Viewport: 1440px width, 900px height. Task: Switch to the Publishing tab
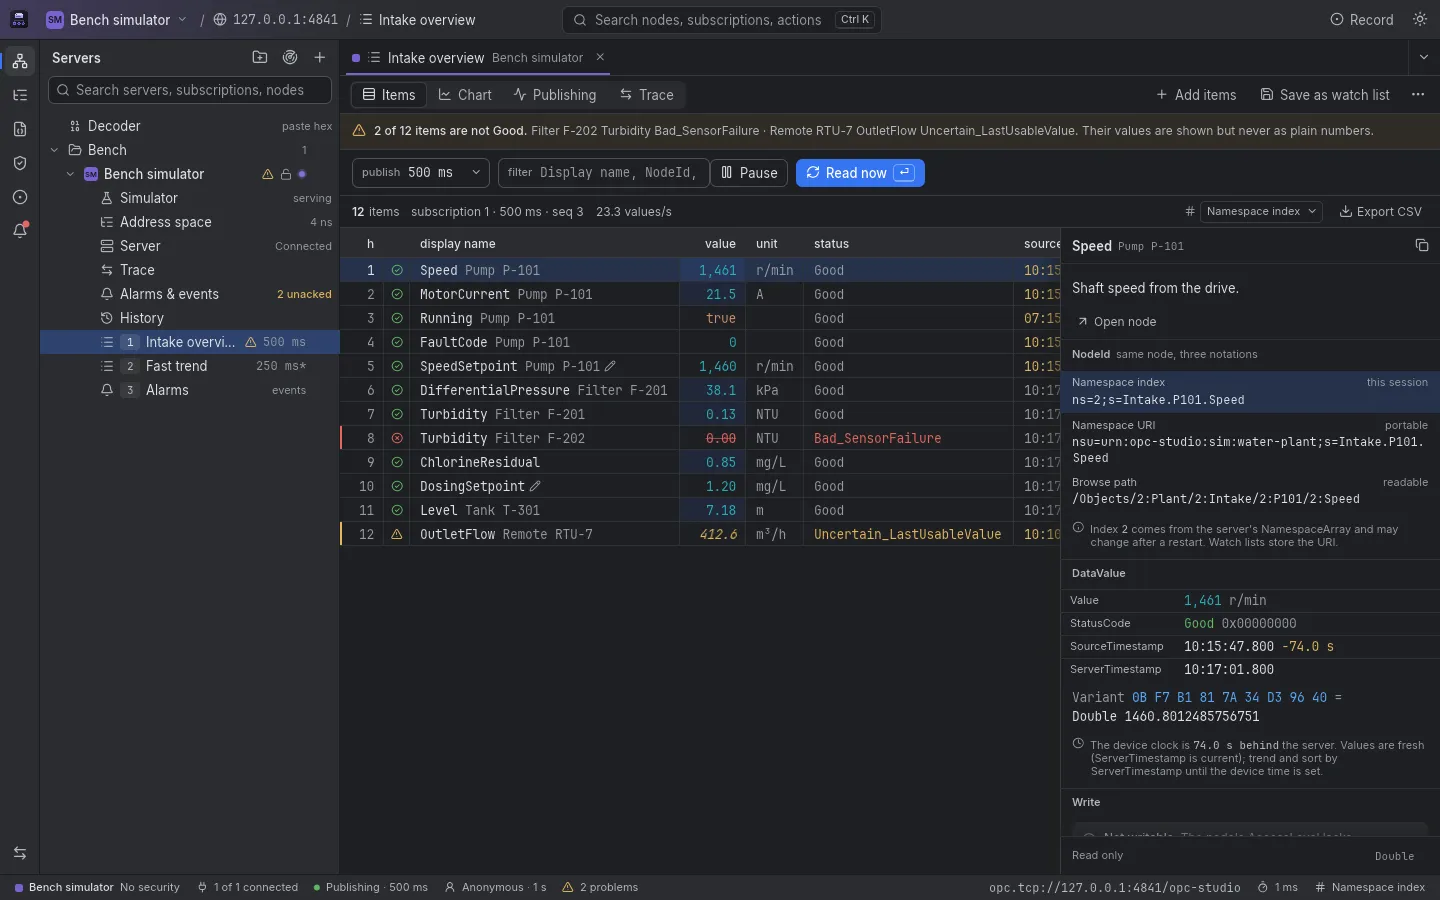click(555, 95)
